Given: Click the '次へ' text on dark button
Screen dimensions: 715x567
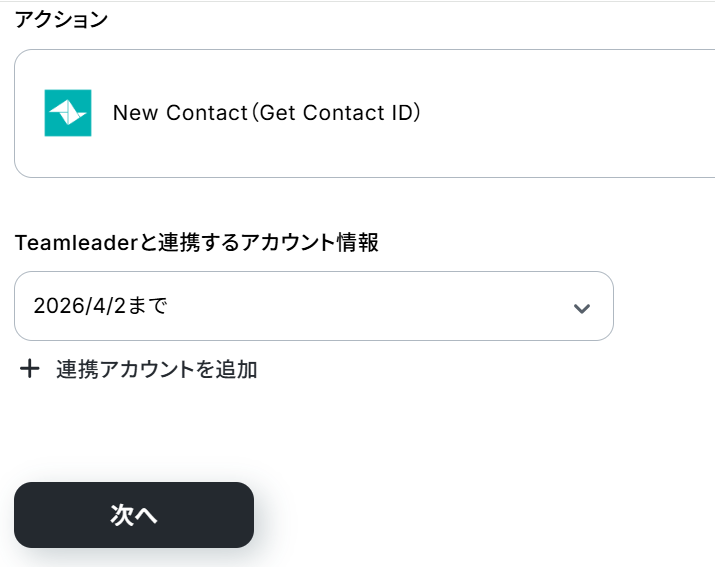Looking at the screenshot, I should click(x=134, y=515).
